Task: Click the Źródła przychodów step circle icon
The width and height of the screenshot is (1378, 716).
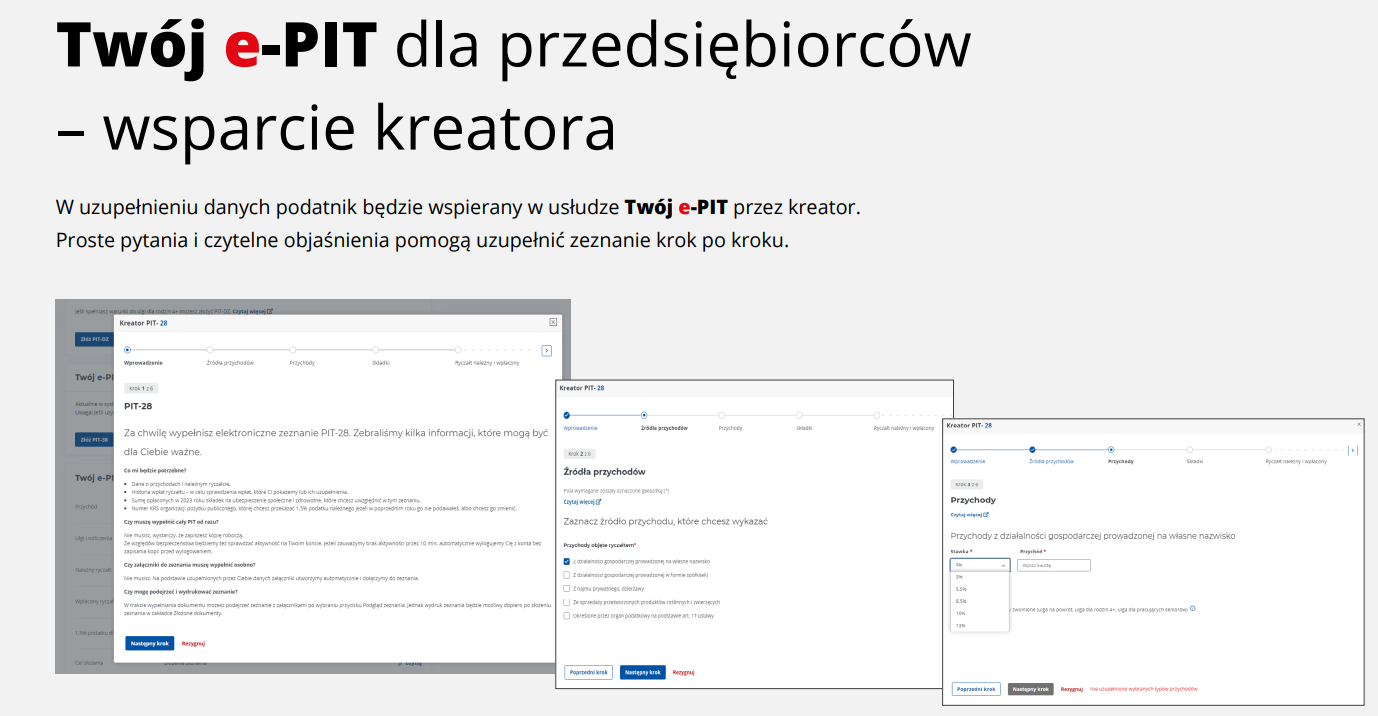Action: tap(644, 413)
